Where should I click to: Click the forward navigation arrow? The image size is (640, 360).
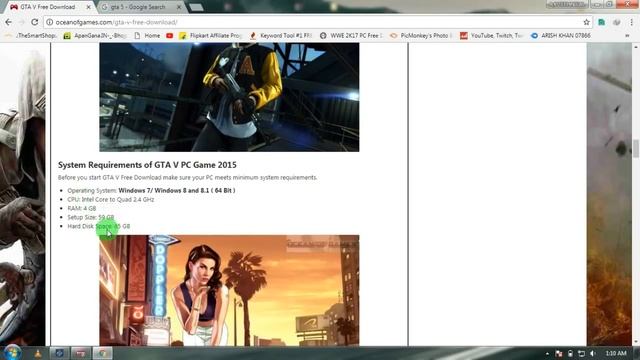point(21,22)
